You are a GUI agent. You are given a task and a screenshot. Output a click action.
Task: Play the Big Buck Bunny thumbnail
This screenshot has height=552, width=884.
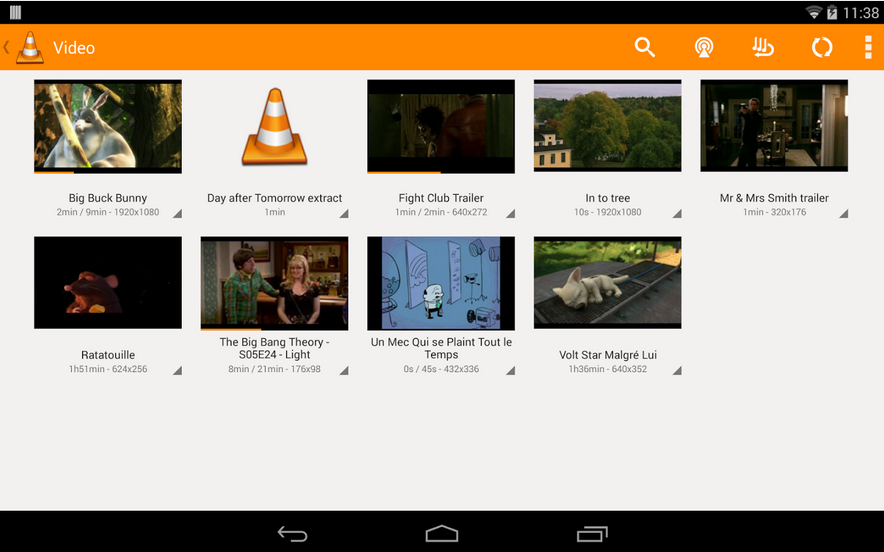pos(108,126)
